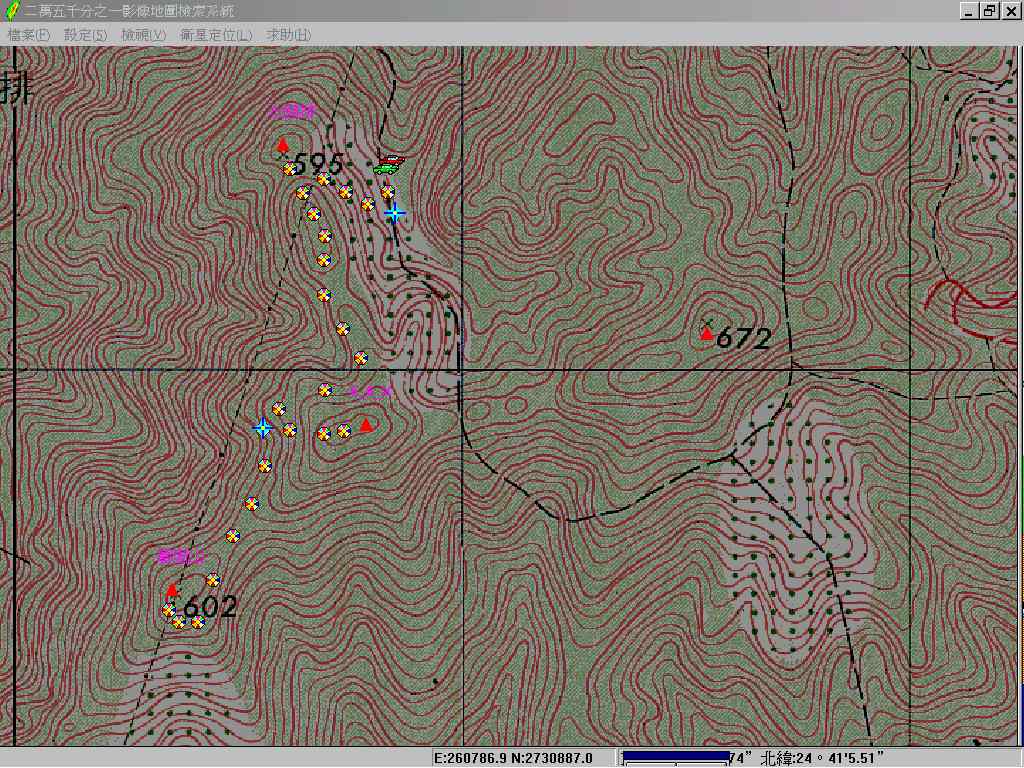Click the blue progress bar in status bar
1024x768 pixels.
tap(675, 758)
